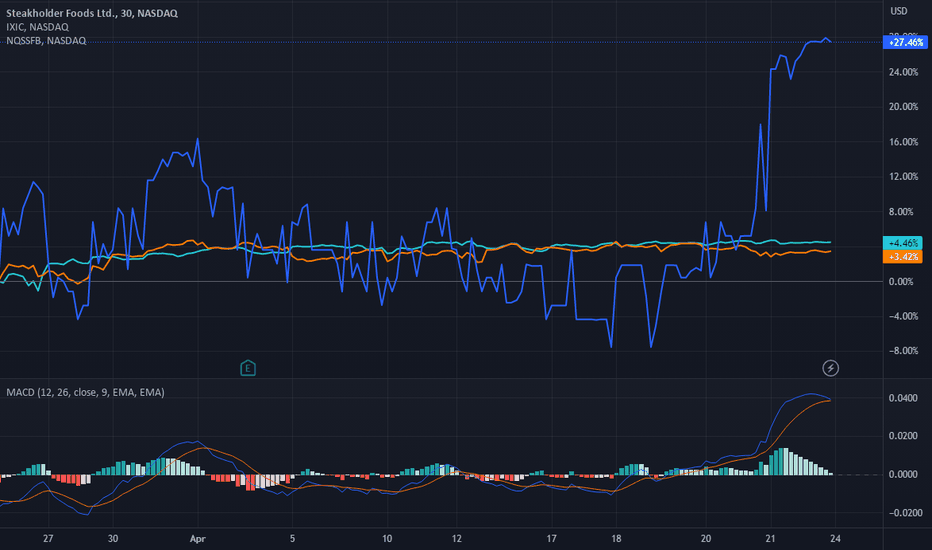The image size is (932, 550).
Task: Click the 30 date label on time axis
Action: [112, 538]
